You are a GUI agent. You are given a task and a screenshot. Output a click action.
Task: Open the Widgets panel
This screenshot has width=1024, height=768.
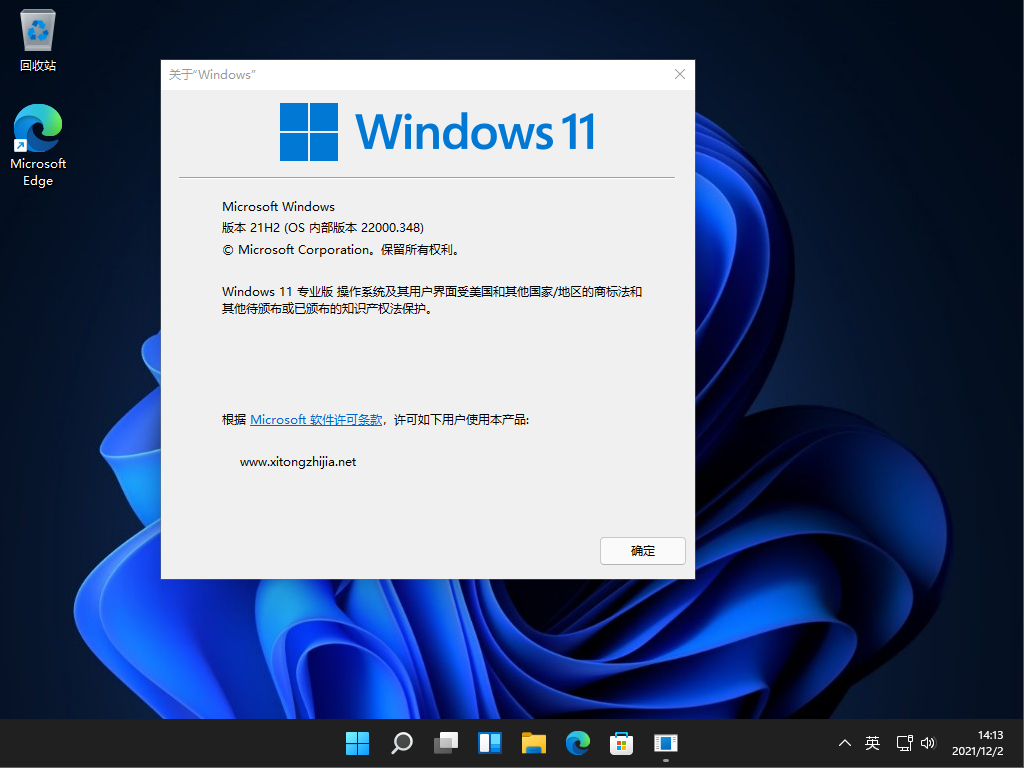(489, 743)
